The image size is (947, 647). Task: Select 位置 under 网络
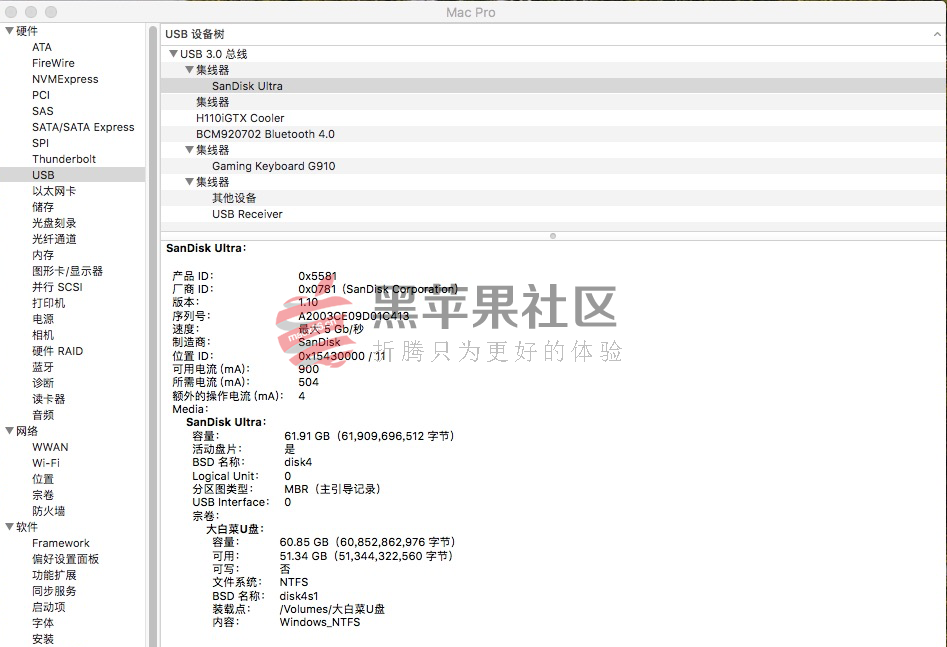point(42,479)
